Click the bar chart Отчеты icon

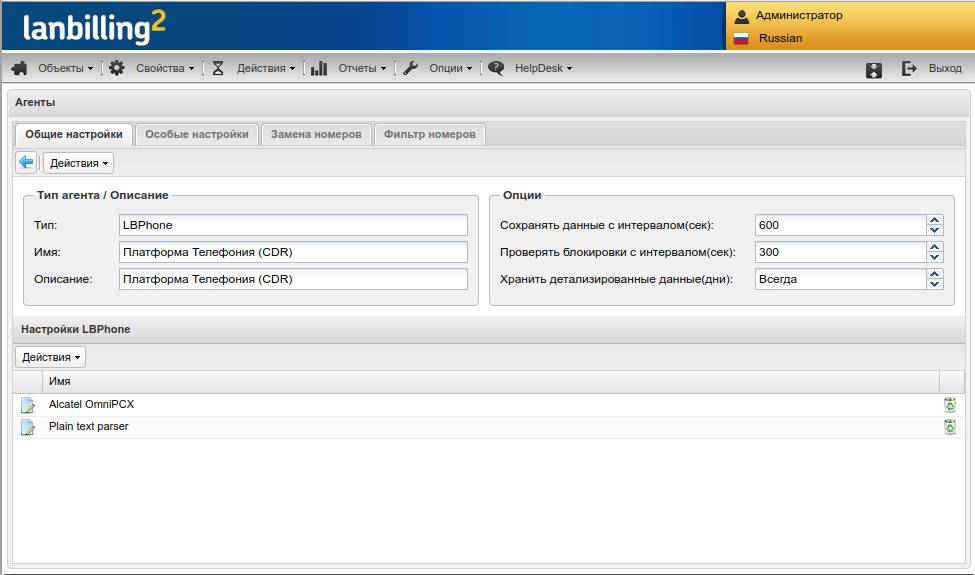(x=319, y=68)
